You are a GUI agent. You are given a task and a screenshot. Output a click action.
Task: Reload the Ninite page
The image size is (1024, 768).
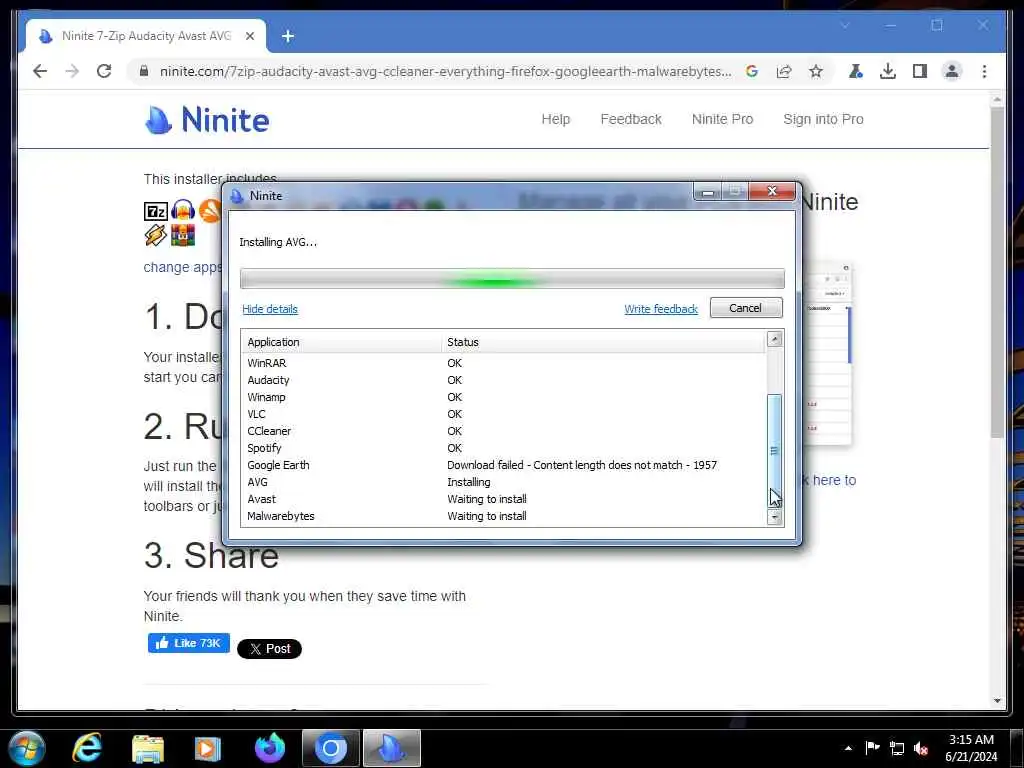(x=104, y=71)
